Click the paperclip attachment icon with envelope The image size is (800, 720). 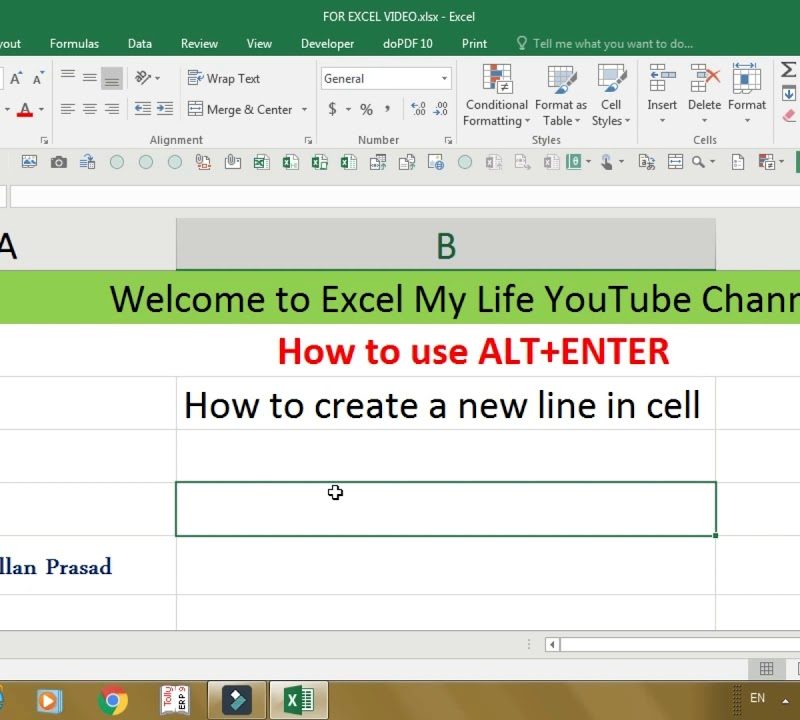[232, 162]
